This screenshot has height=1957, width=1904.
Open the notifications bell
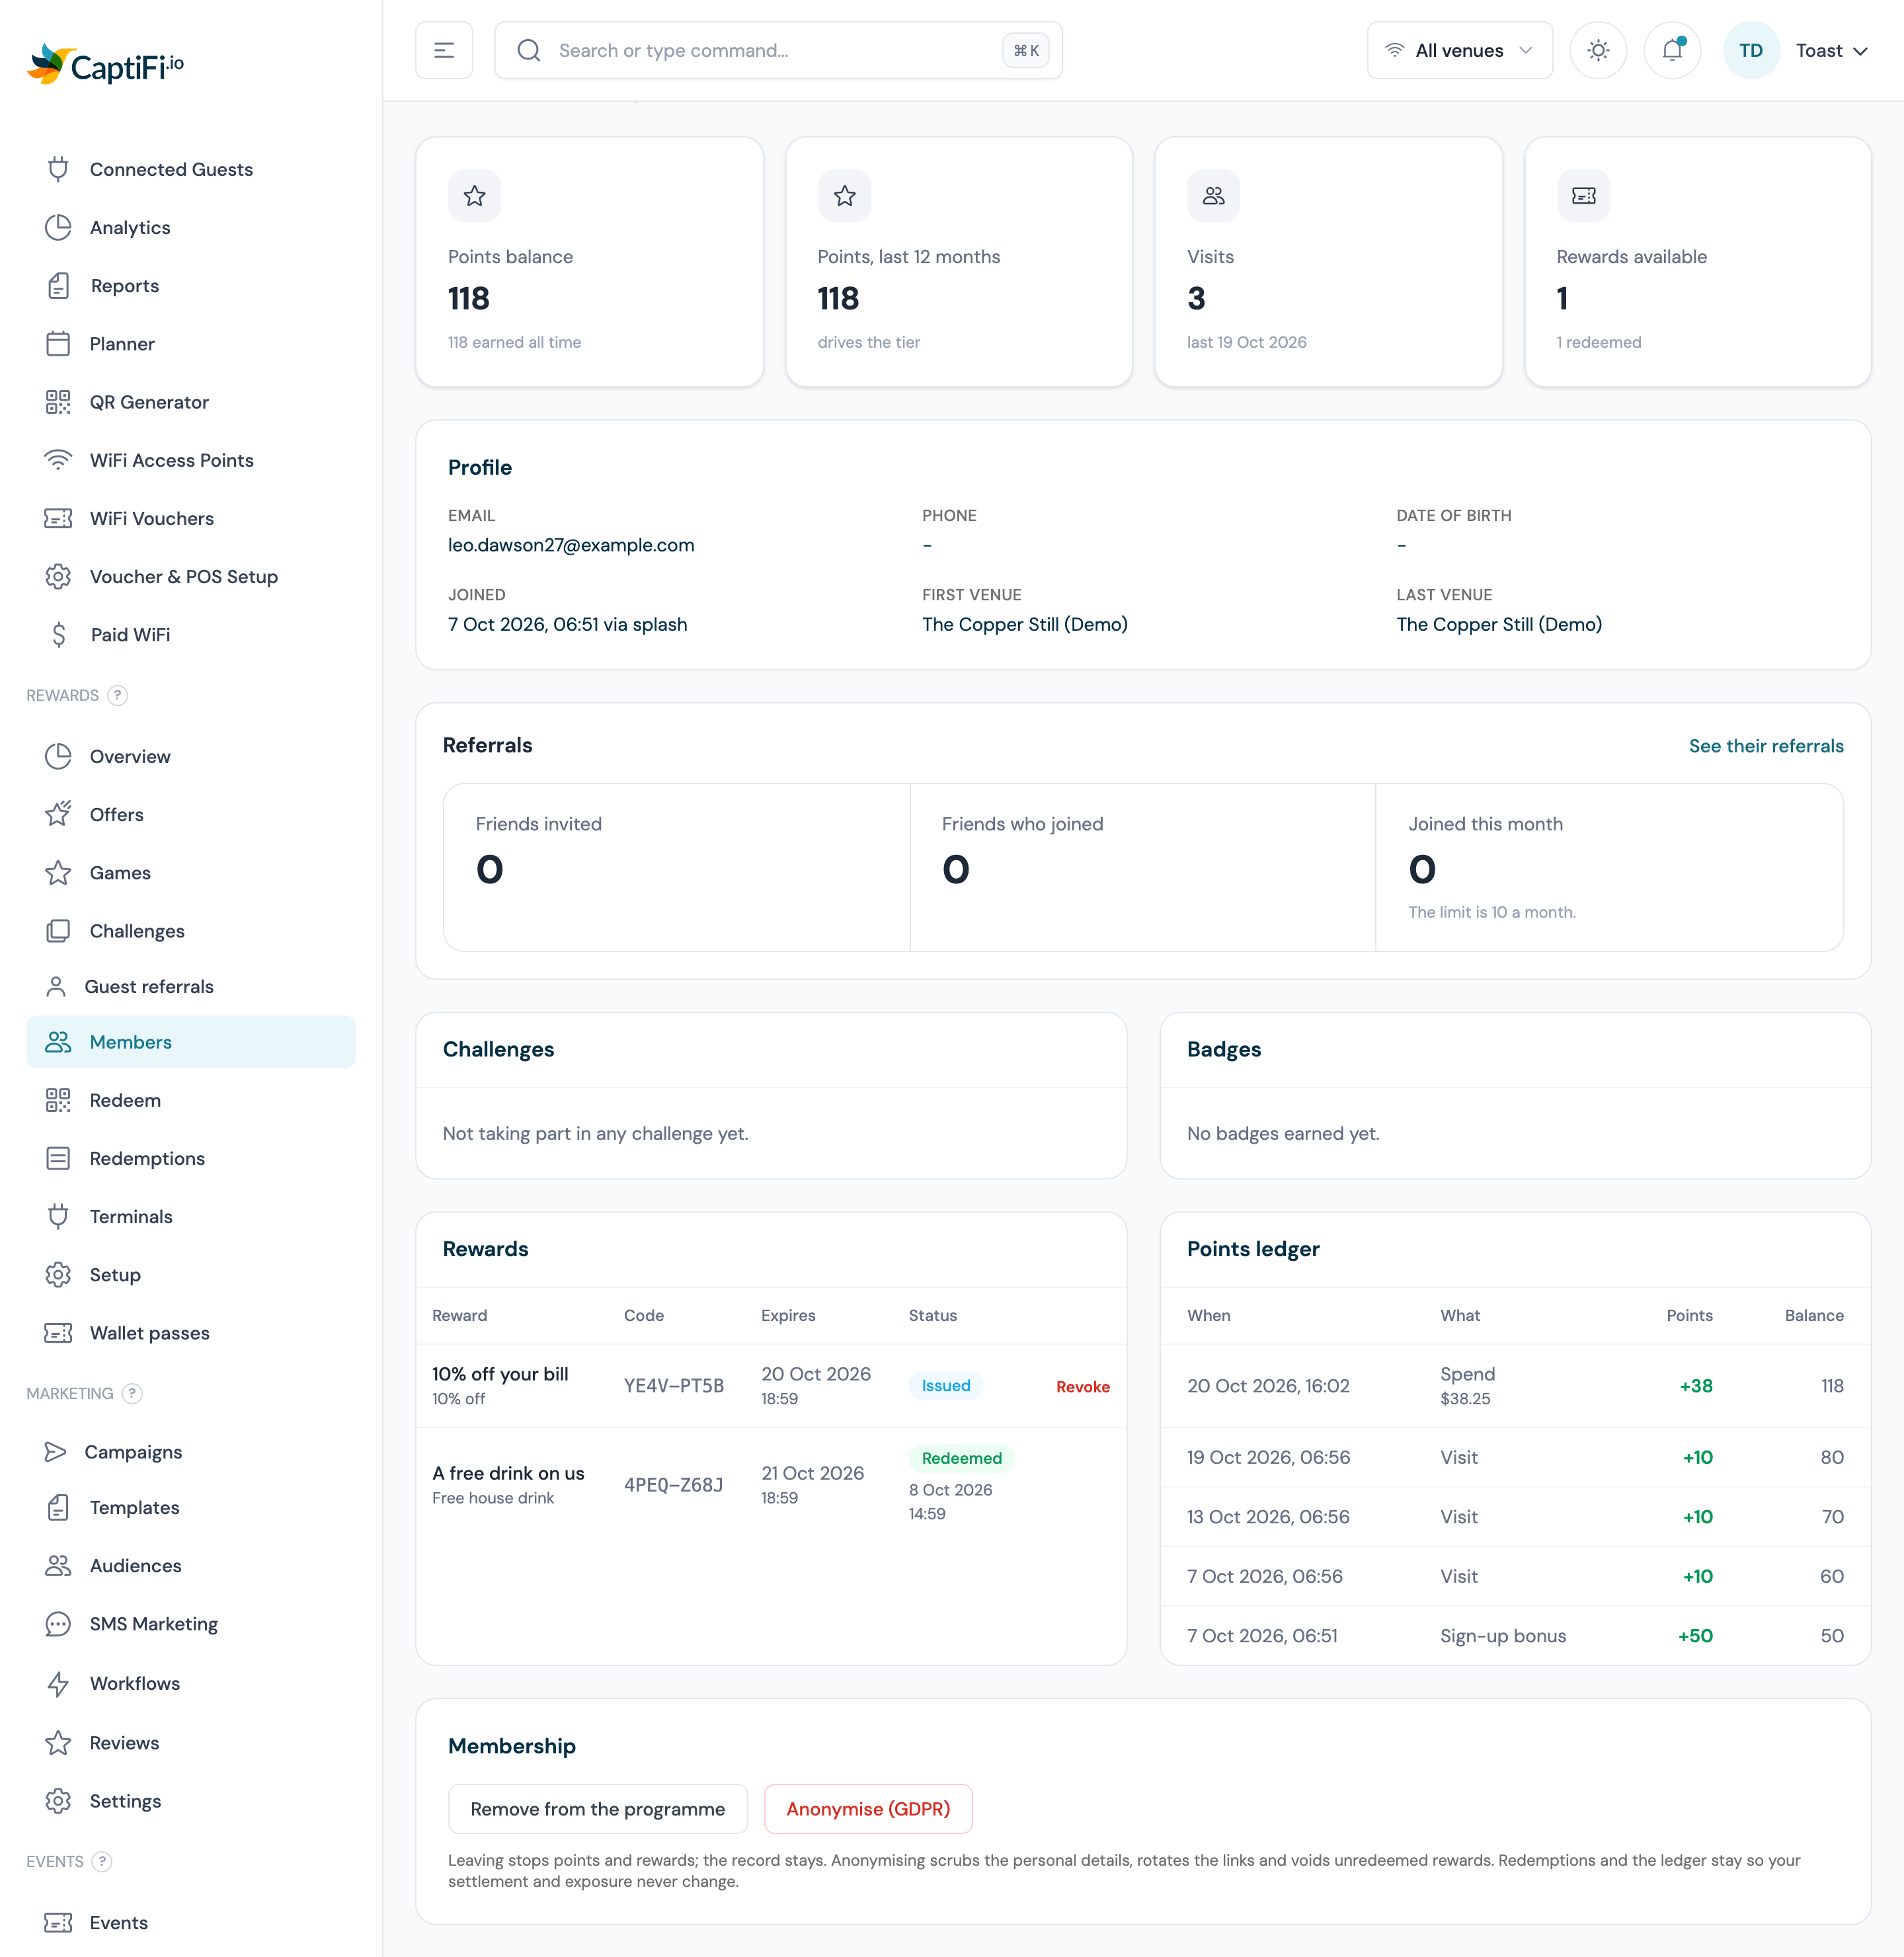pyautogui.click(x=1672, y=50)
